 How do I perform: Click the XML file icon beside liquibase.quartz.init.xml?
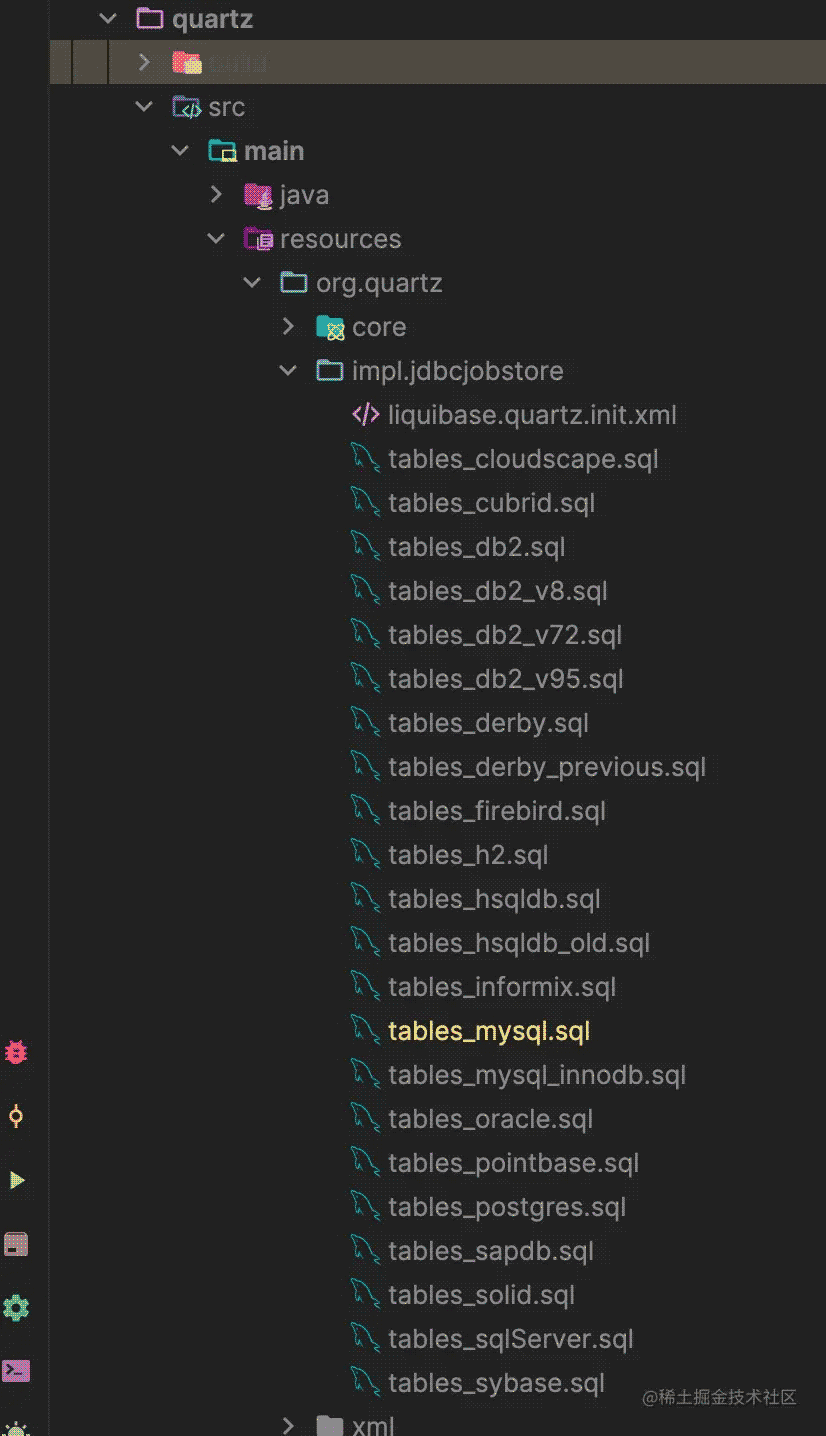(x=366, y=415)
